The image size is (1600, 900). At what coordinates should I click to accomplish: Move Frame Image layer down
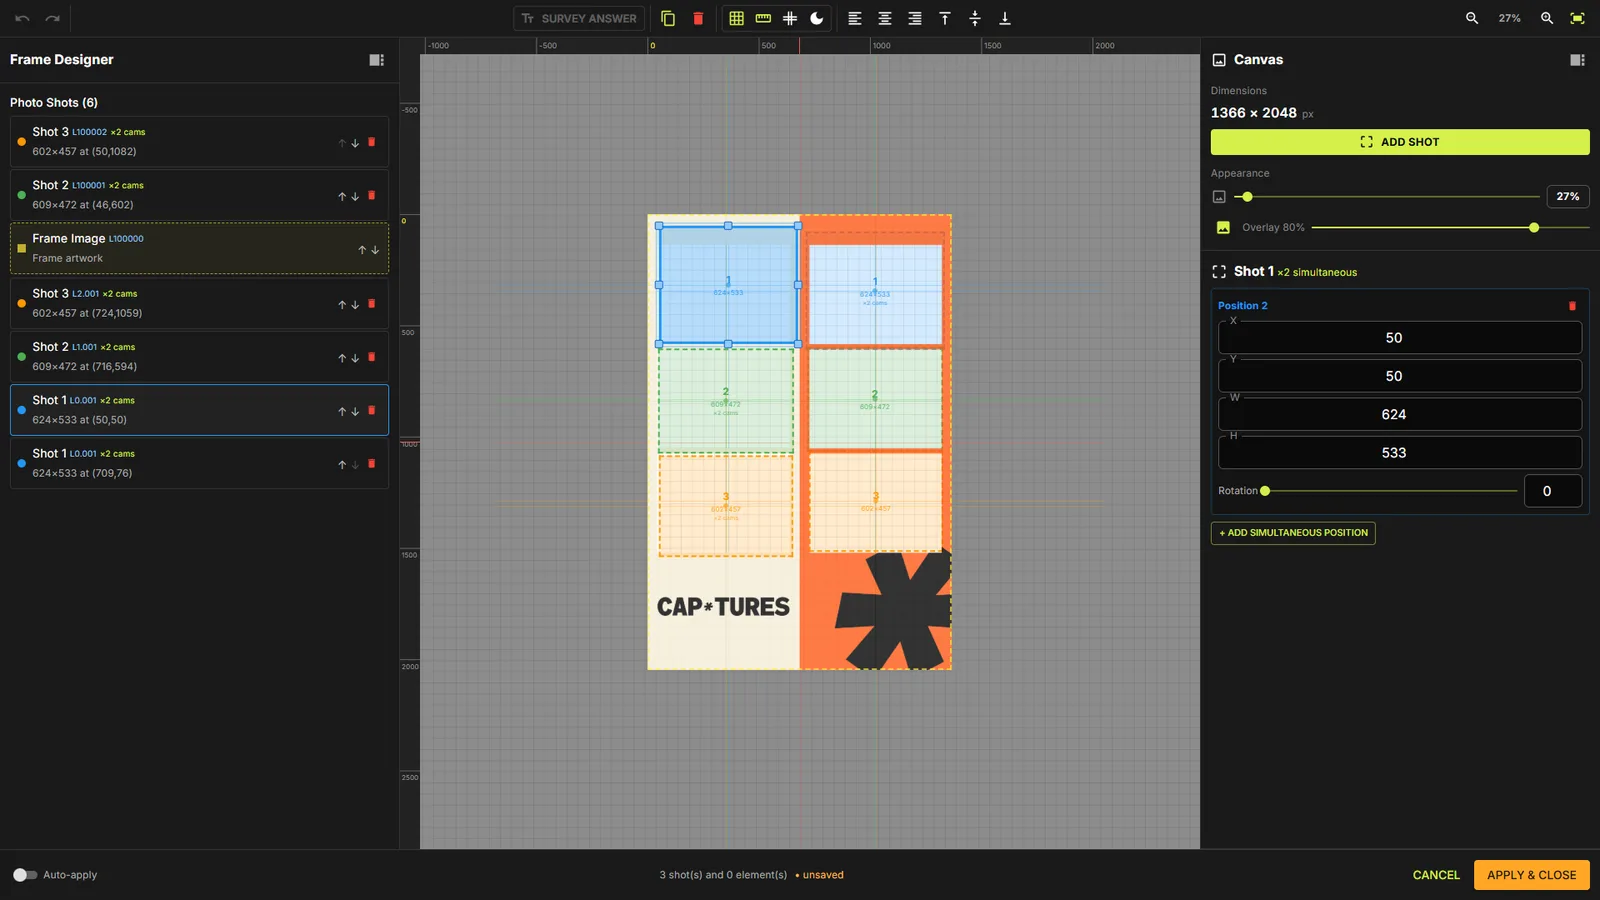[375, 250]
